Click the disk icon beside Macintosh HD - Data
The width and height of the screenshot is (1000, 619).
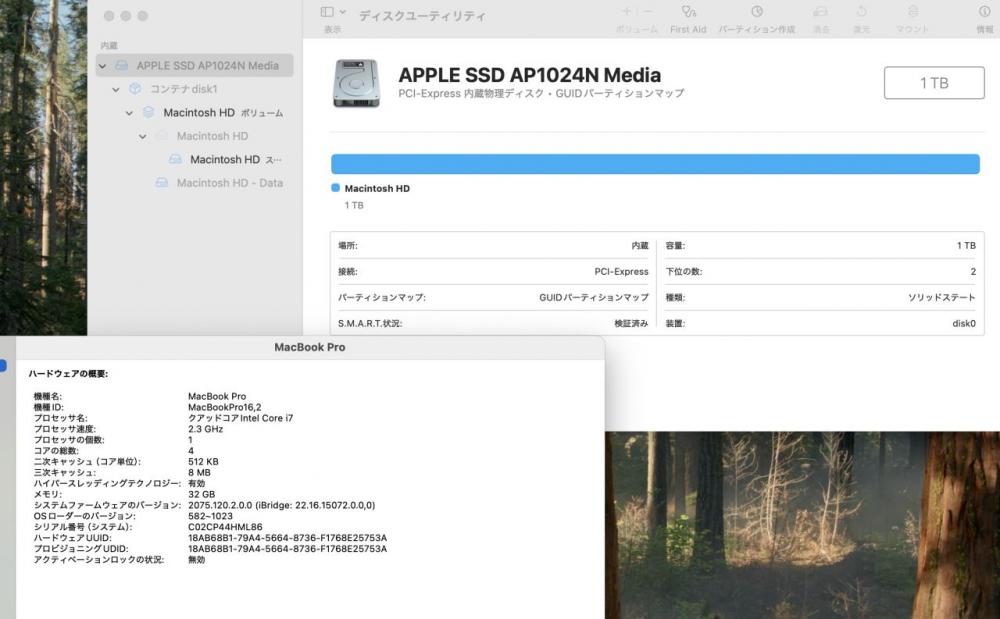click(162, 183)
